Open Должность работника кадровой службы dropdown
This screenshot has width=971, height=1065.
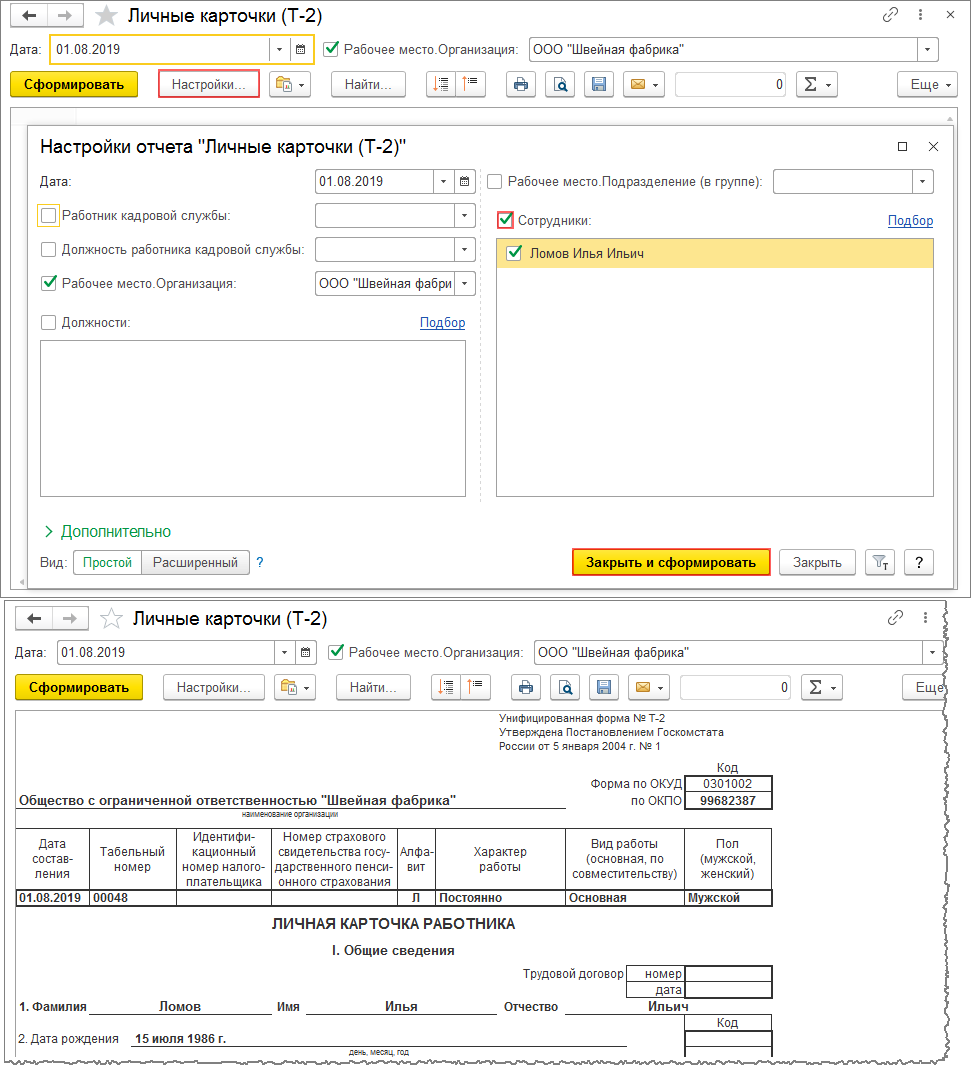pos(464,249)
